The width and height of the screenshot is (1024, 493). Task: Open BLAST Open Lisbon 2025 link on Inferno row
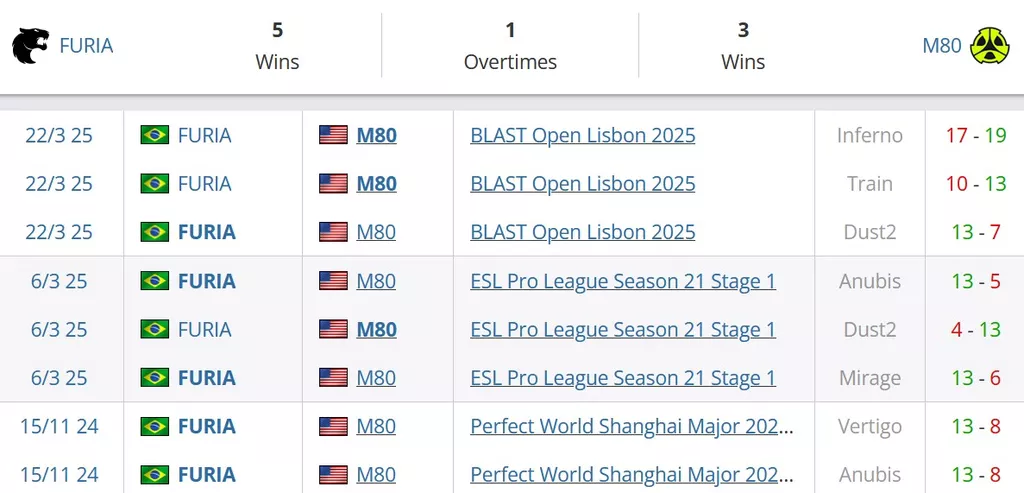coord(583,135)
